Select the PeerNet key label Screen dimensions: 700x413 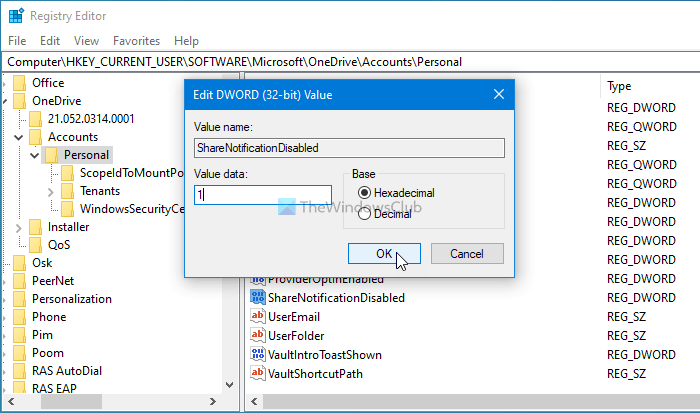click(x=53, y=281)
